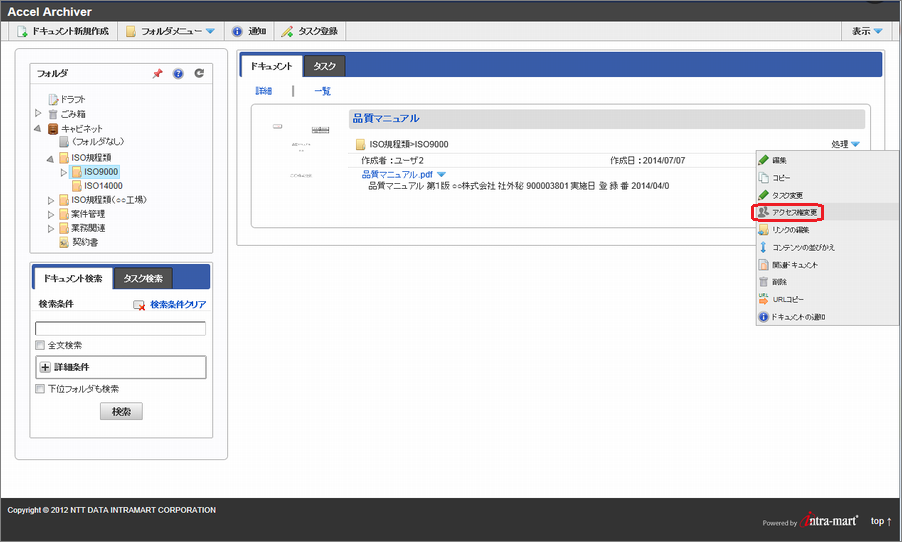This screenshot has height=542, width=902.
Task: Expand the 業務関連 folder node
Action: coord(51,228)
